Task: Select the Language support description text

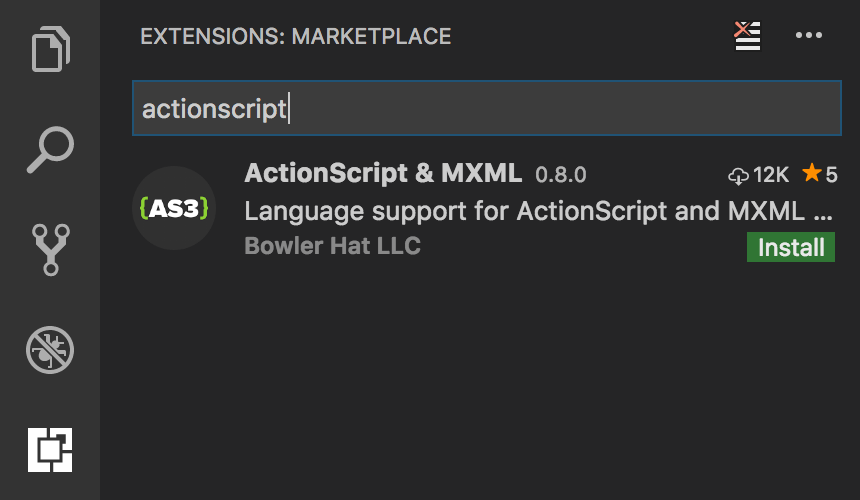Action: coord(539,211)
